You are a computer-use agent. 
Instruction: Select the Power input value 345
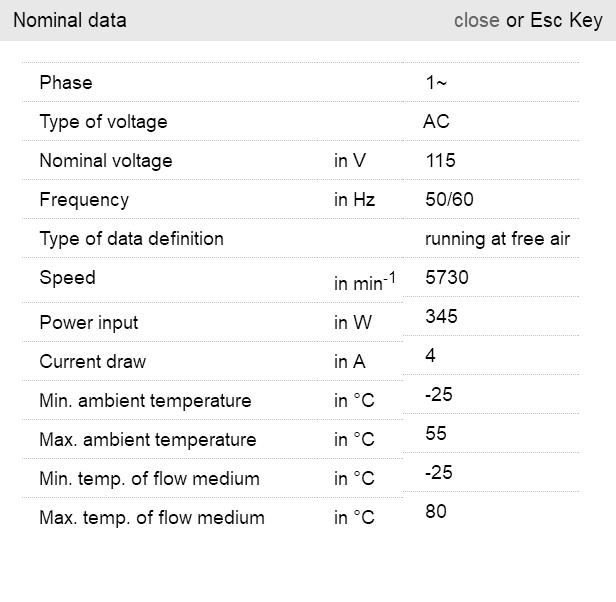coord(441,317)
